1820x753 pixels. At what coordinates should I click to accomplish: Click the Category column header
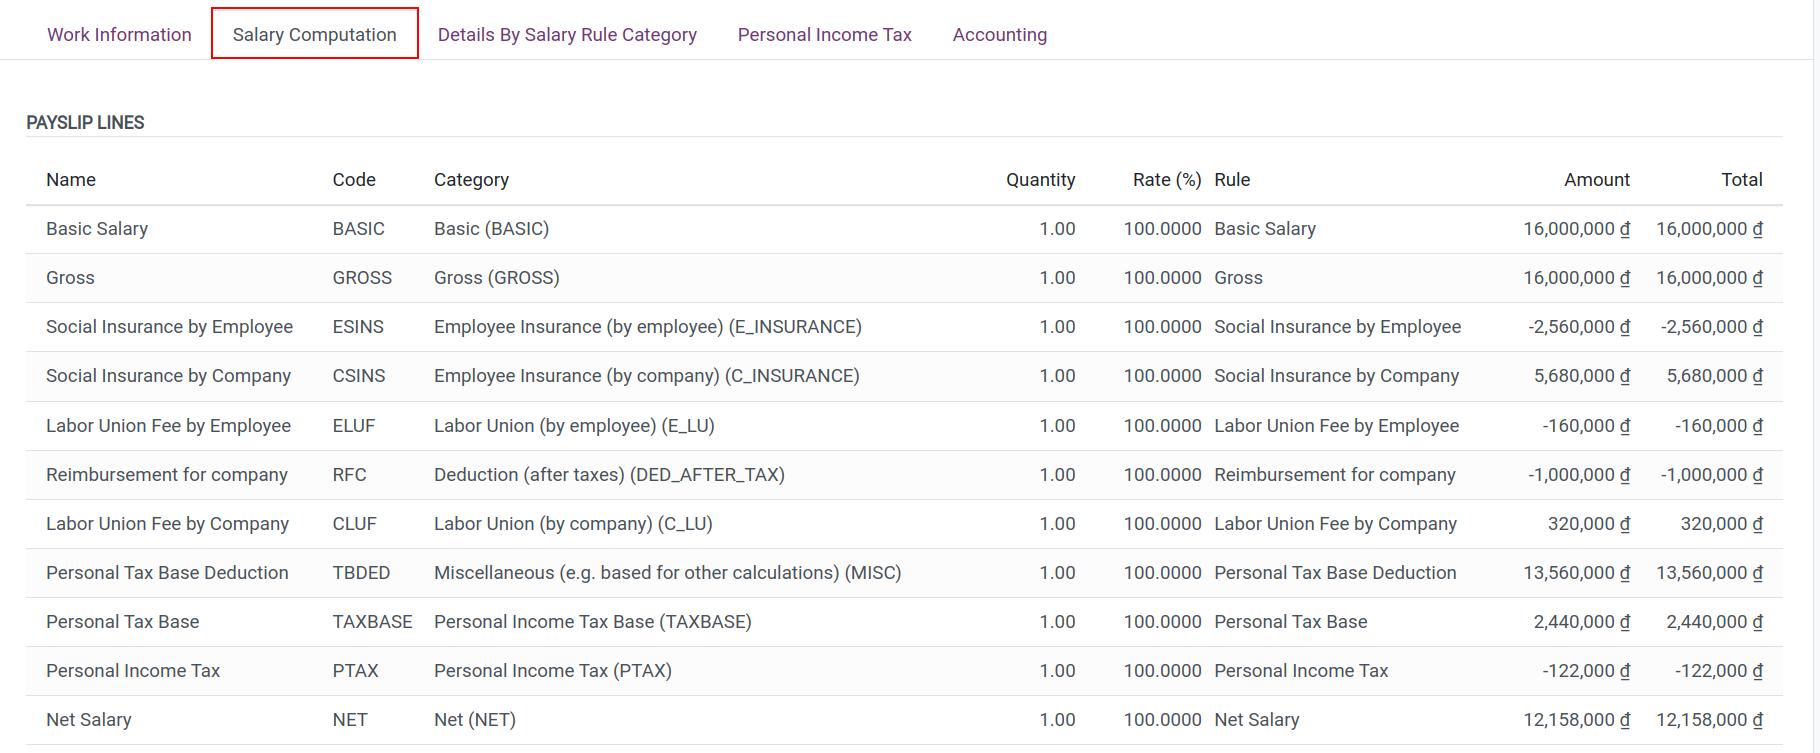pos(471,180)
